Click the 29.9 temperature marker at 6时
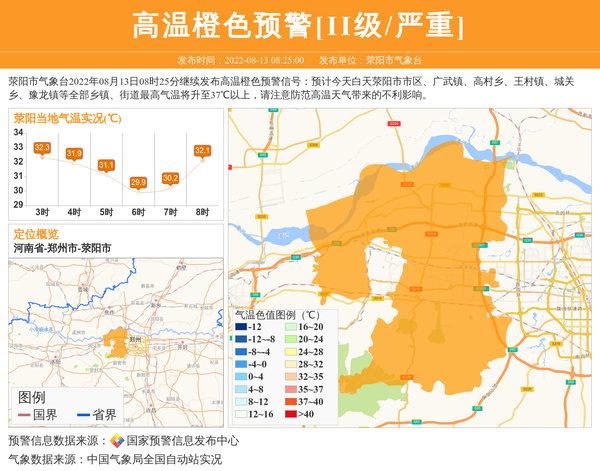 coord(138,182)
